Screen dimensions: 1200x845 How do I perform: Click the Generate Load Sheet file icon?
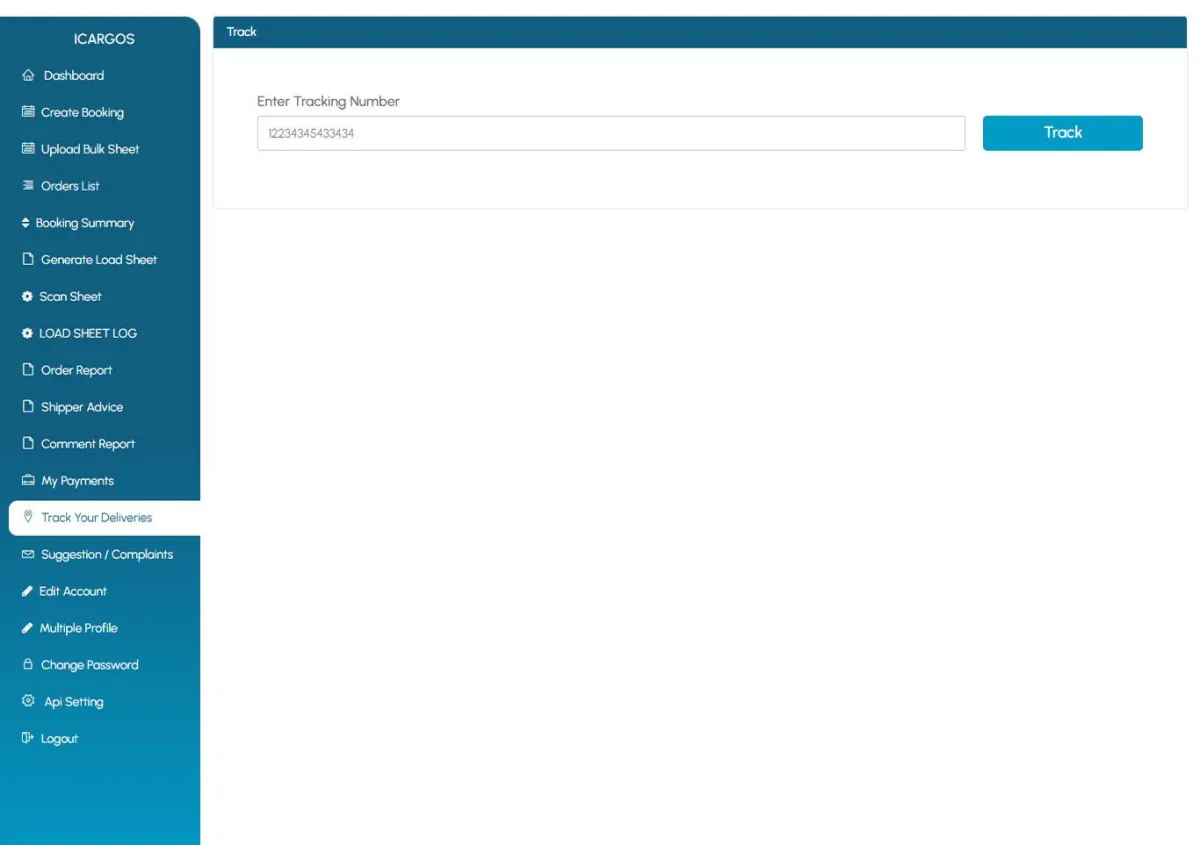[28, 260]
